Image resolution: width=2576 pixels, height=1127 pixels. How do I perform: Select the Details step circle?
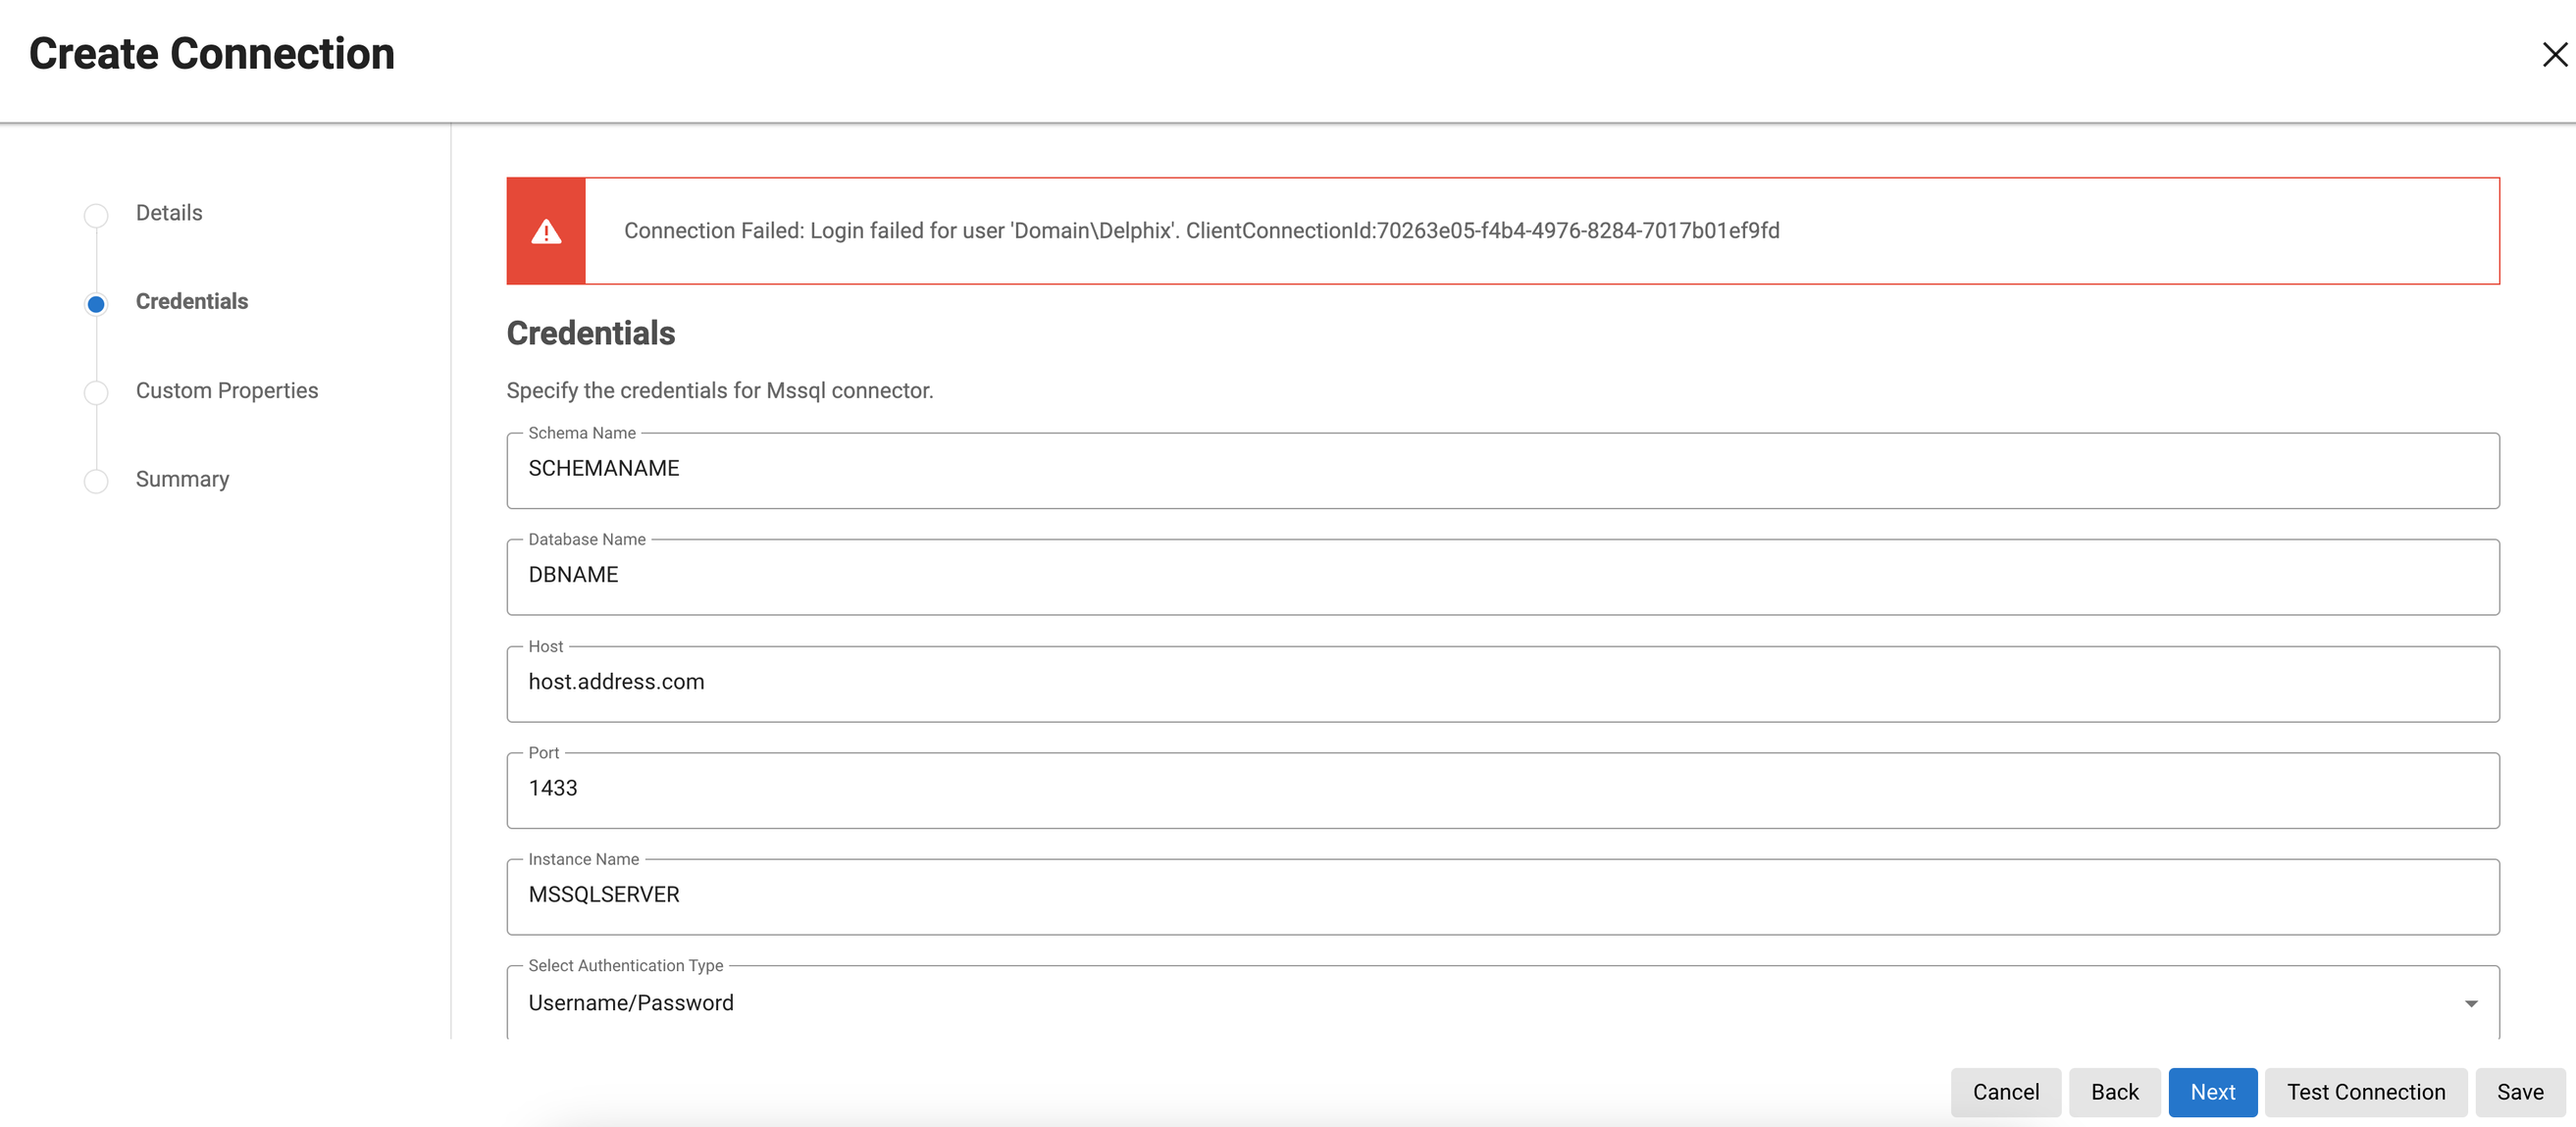96,215
